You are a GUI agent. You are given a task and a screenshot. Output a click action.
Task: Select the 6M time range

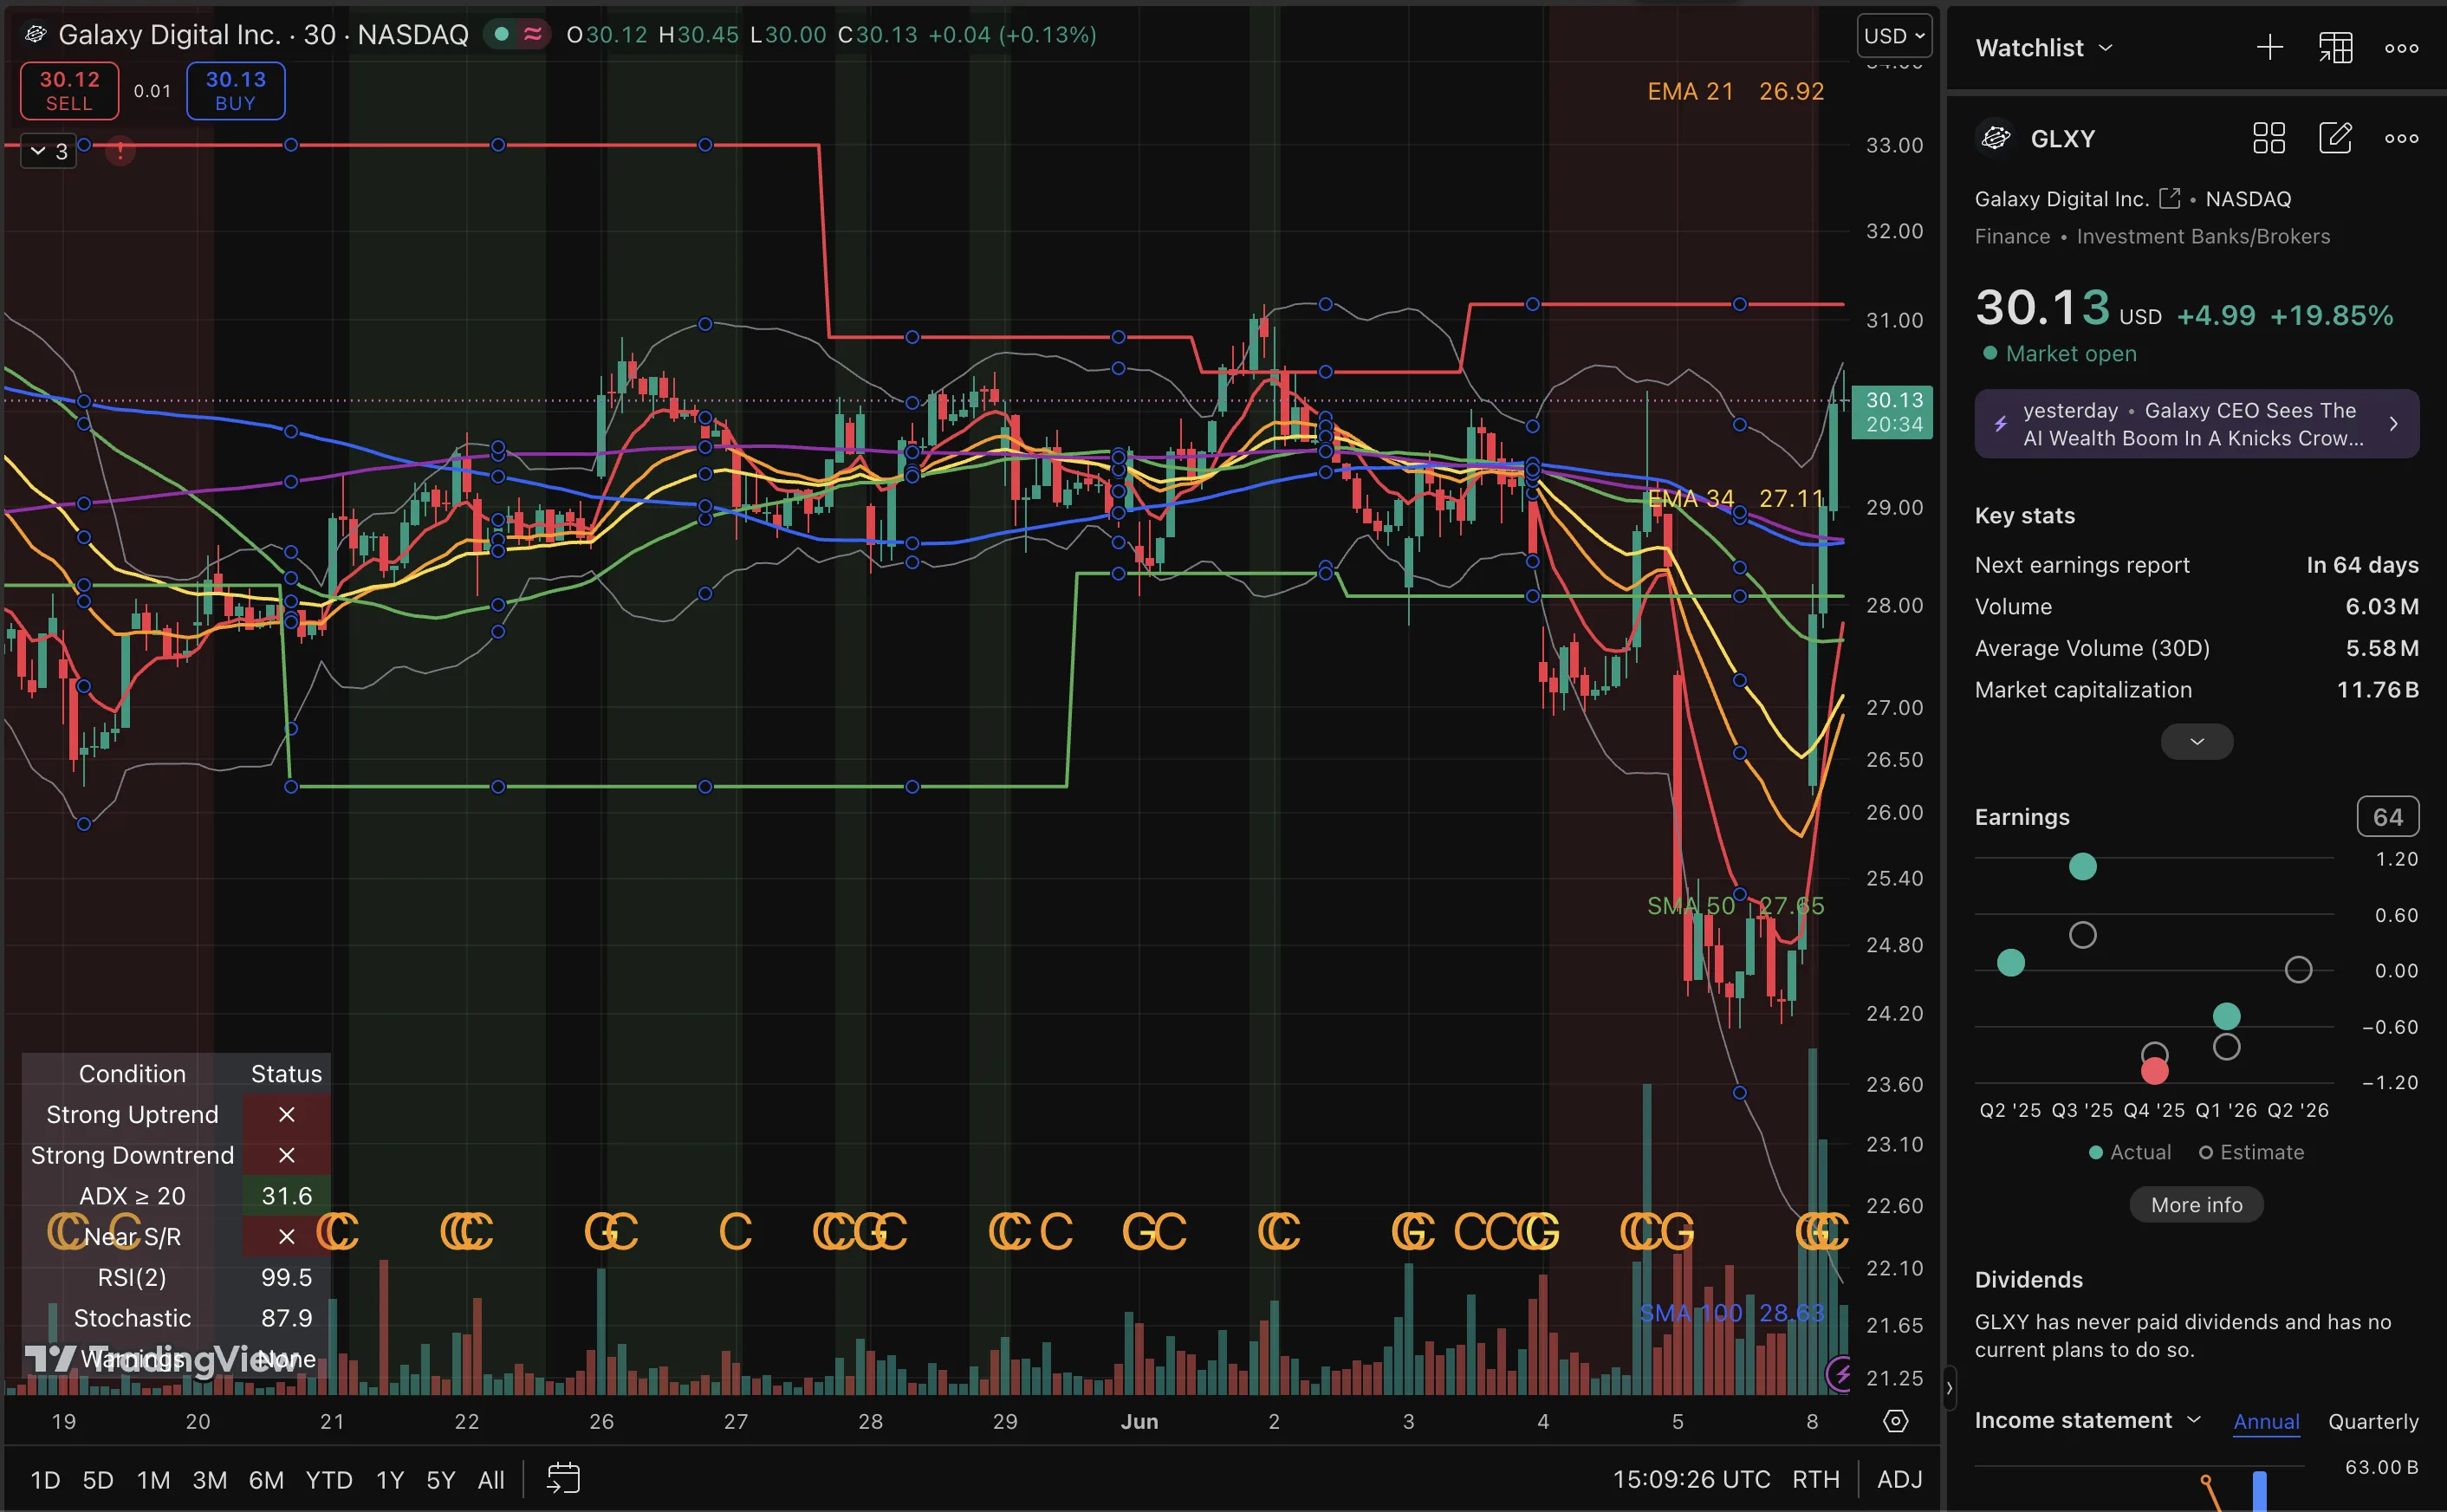pyautogui.click(x=266, y=1479)
